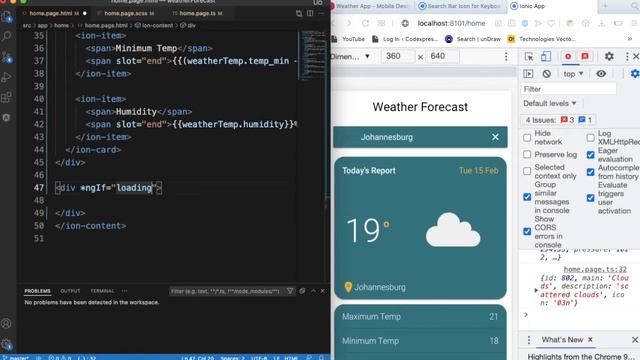The image size is (640, 360).
Task: Filter problems using funnel icon
Action: coord(290,291)
